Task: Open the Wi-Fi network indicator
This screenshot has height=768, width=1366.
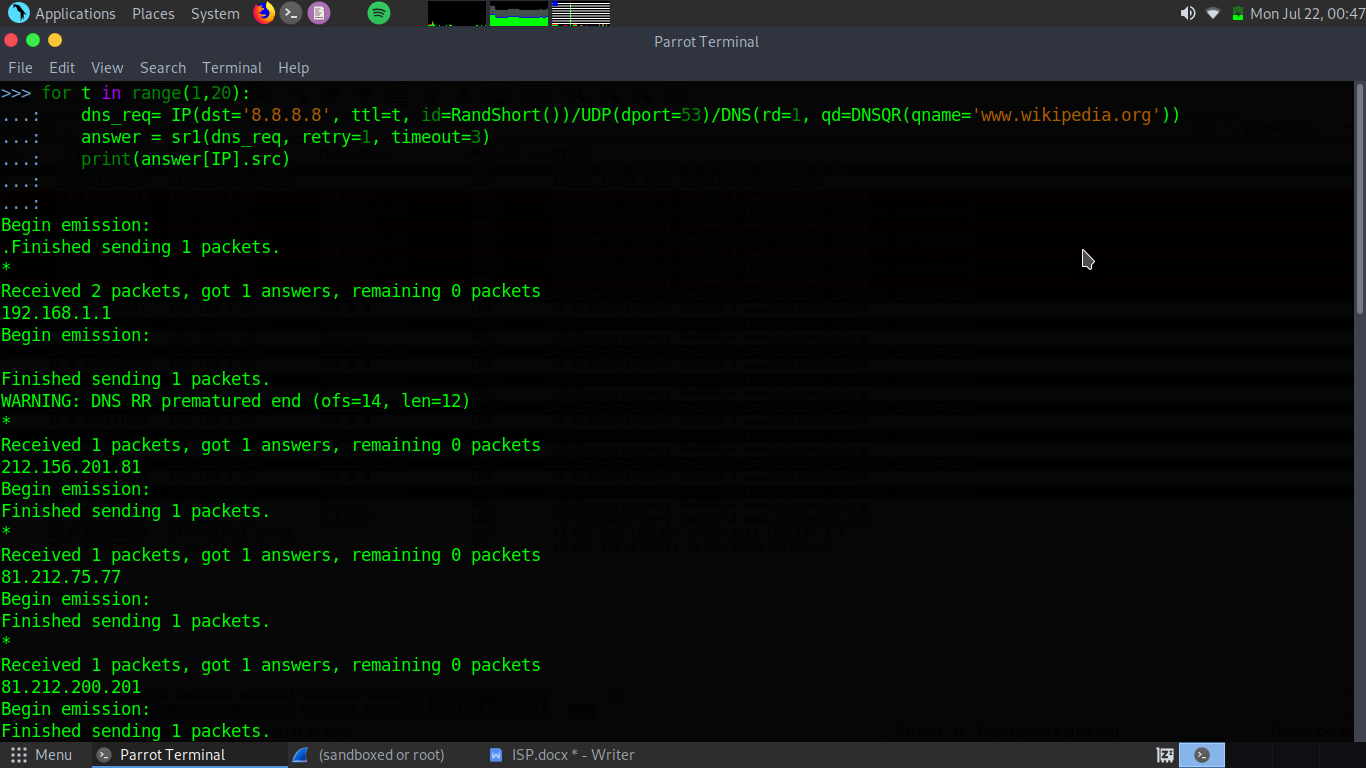Action: [x=1213, y=13]
